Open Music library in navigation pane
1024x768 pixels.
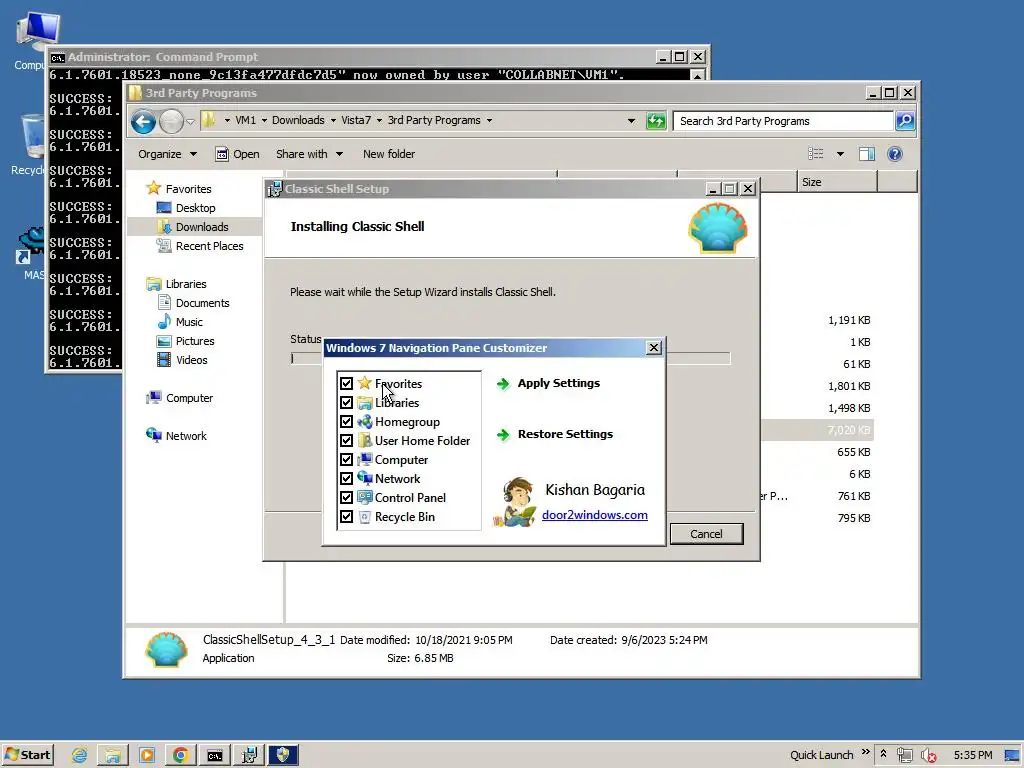click(x=189, y=322)
